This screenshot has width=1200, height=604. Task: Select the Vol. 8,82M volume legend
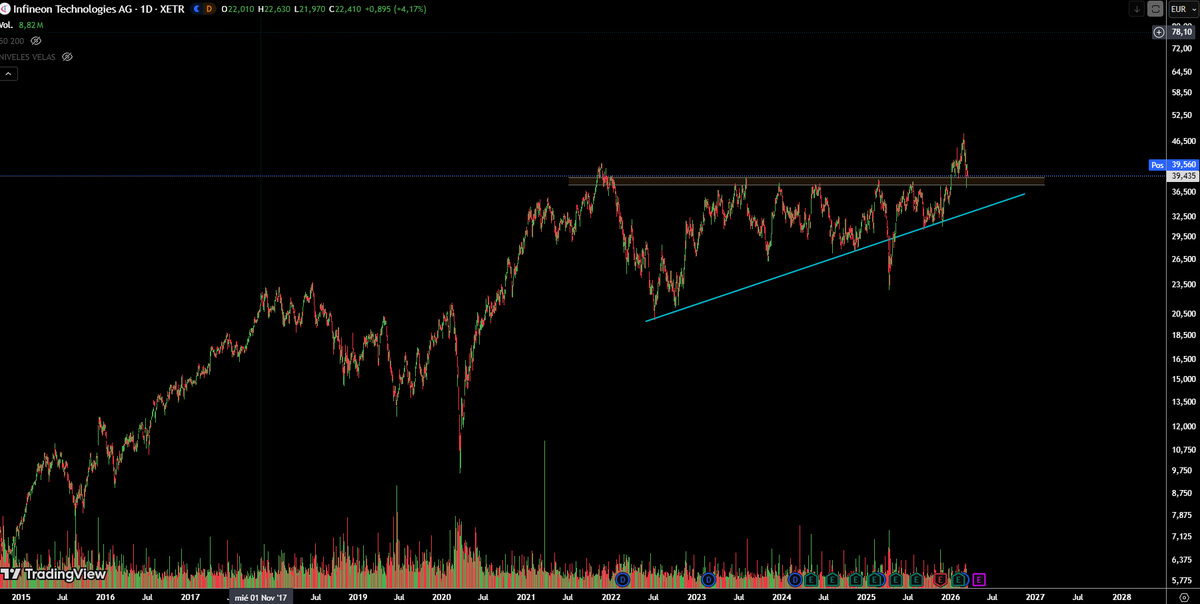(20, 24)
